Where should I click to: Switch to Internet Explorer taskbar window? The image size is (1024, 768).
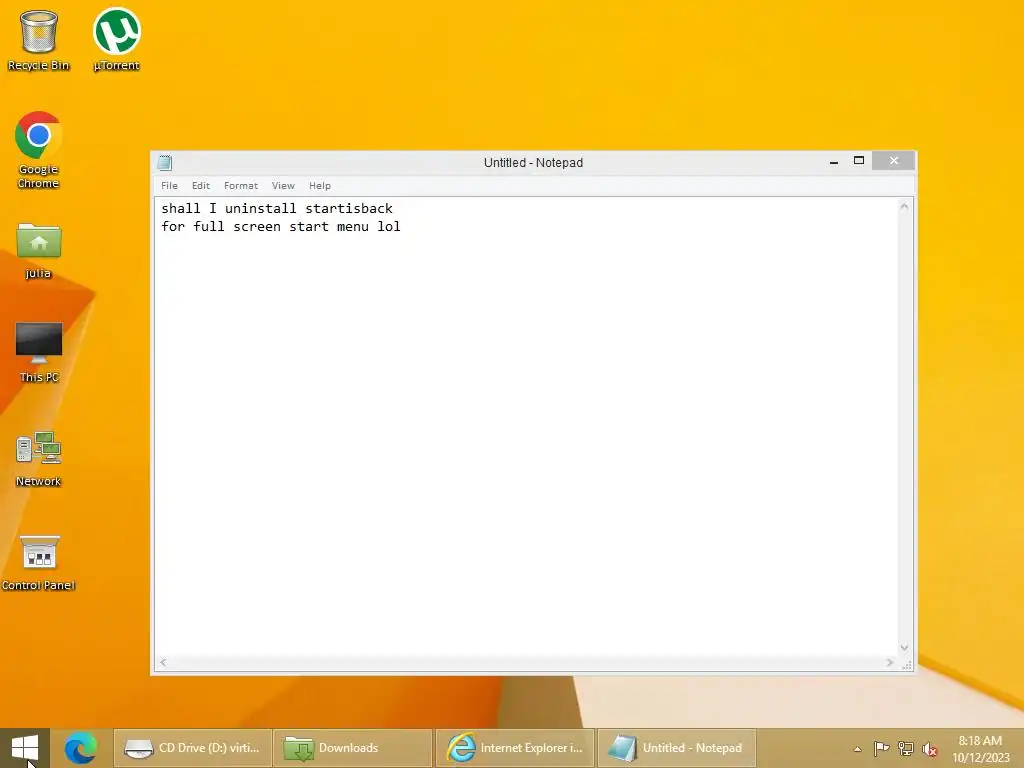(515, 748)
